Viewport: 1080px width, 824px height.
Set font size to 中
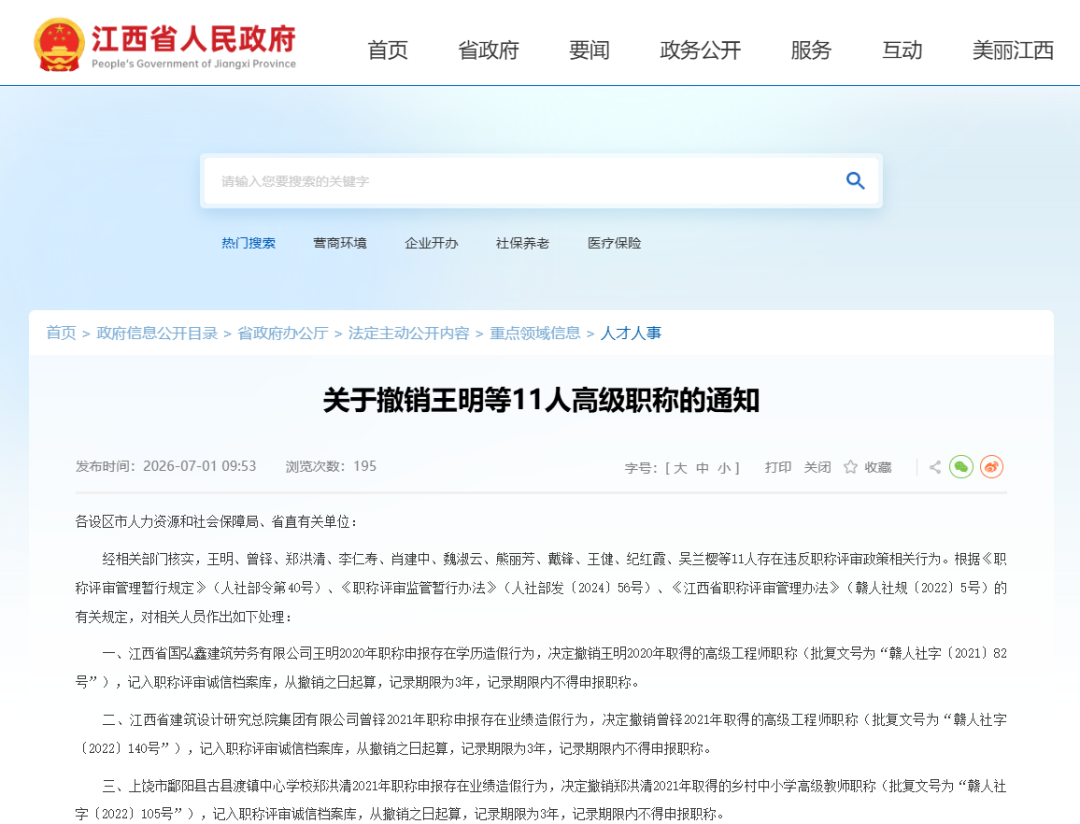point(703,468)
